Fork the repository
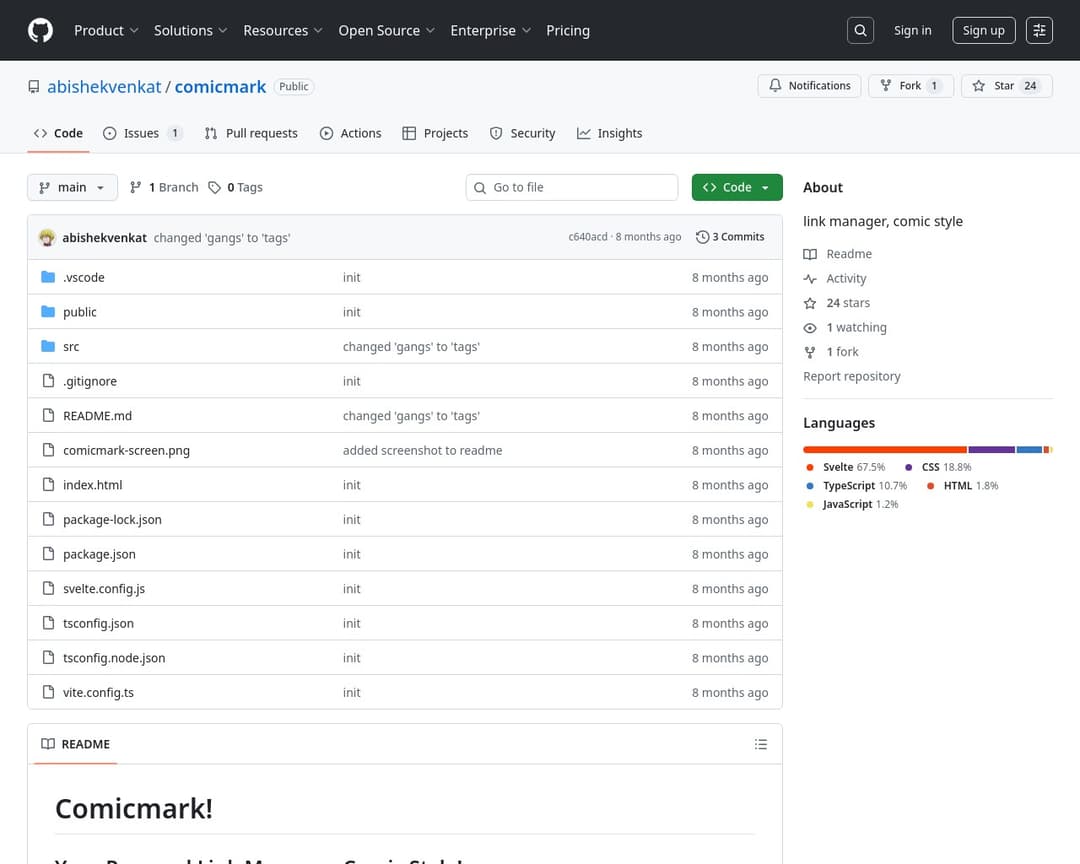The image size is (1080, 864). pyautogui.click(x=910, y=86)
